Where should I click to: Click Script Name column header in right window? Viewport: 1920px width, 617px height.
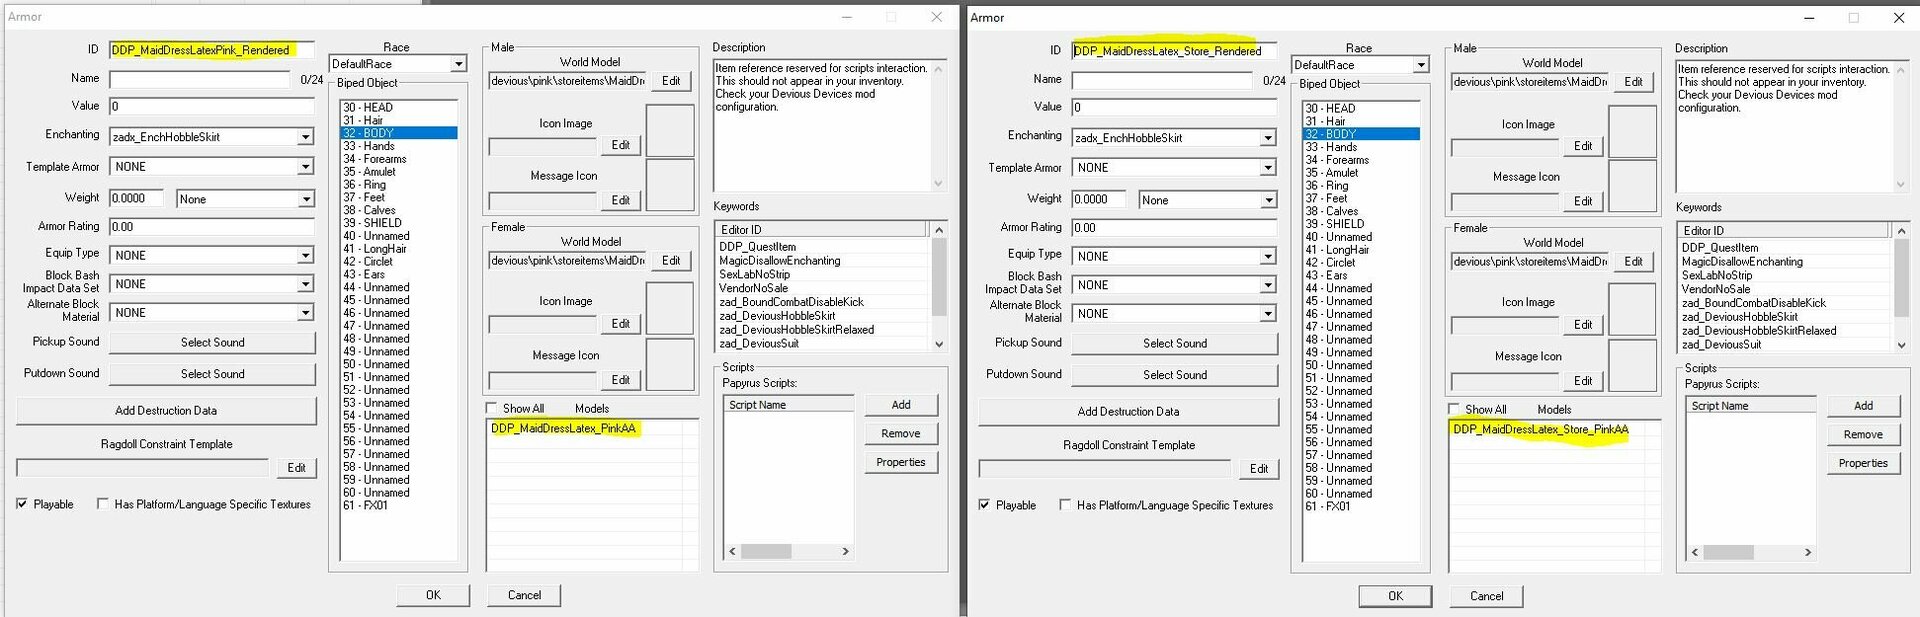click(x=1750, y=406)
